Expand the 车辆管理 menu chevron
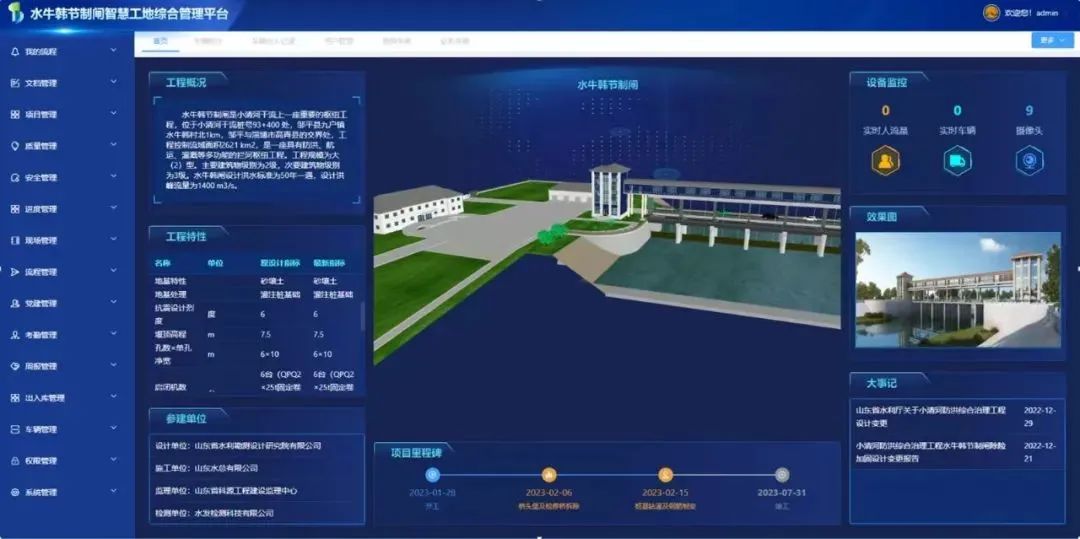Screen dimensions: 1080x539 pyautogui.click(x=114, y=429)
